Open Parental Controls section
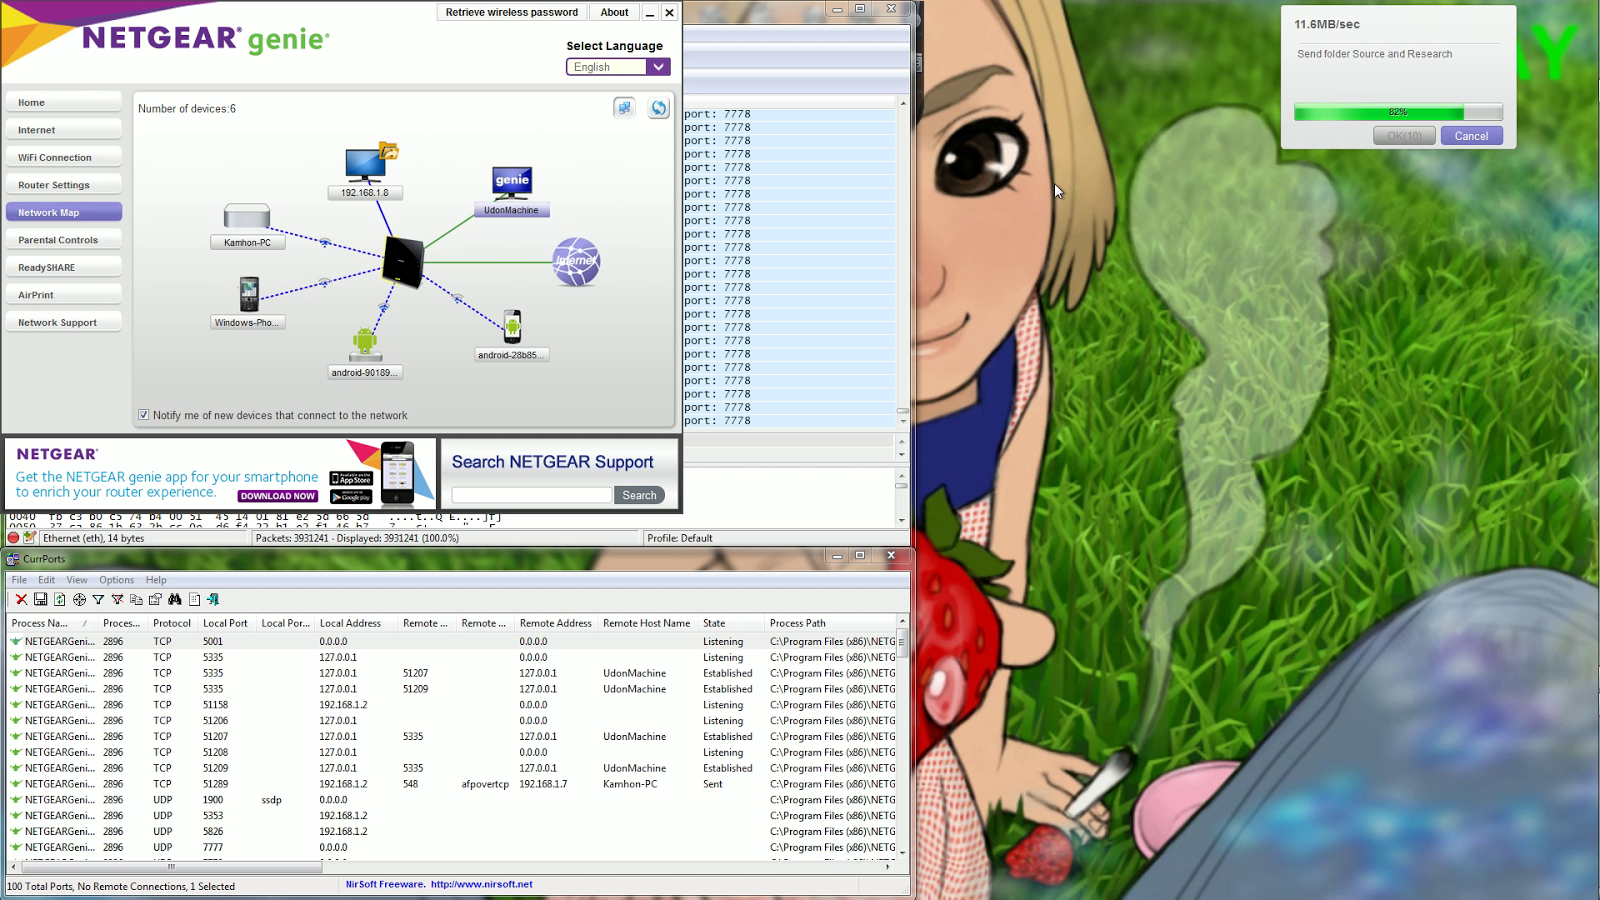 (64, 240)
